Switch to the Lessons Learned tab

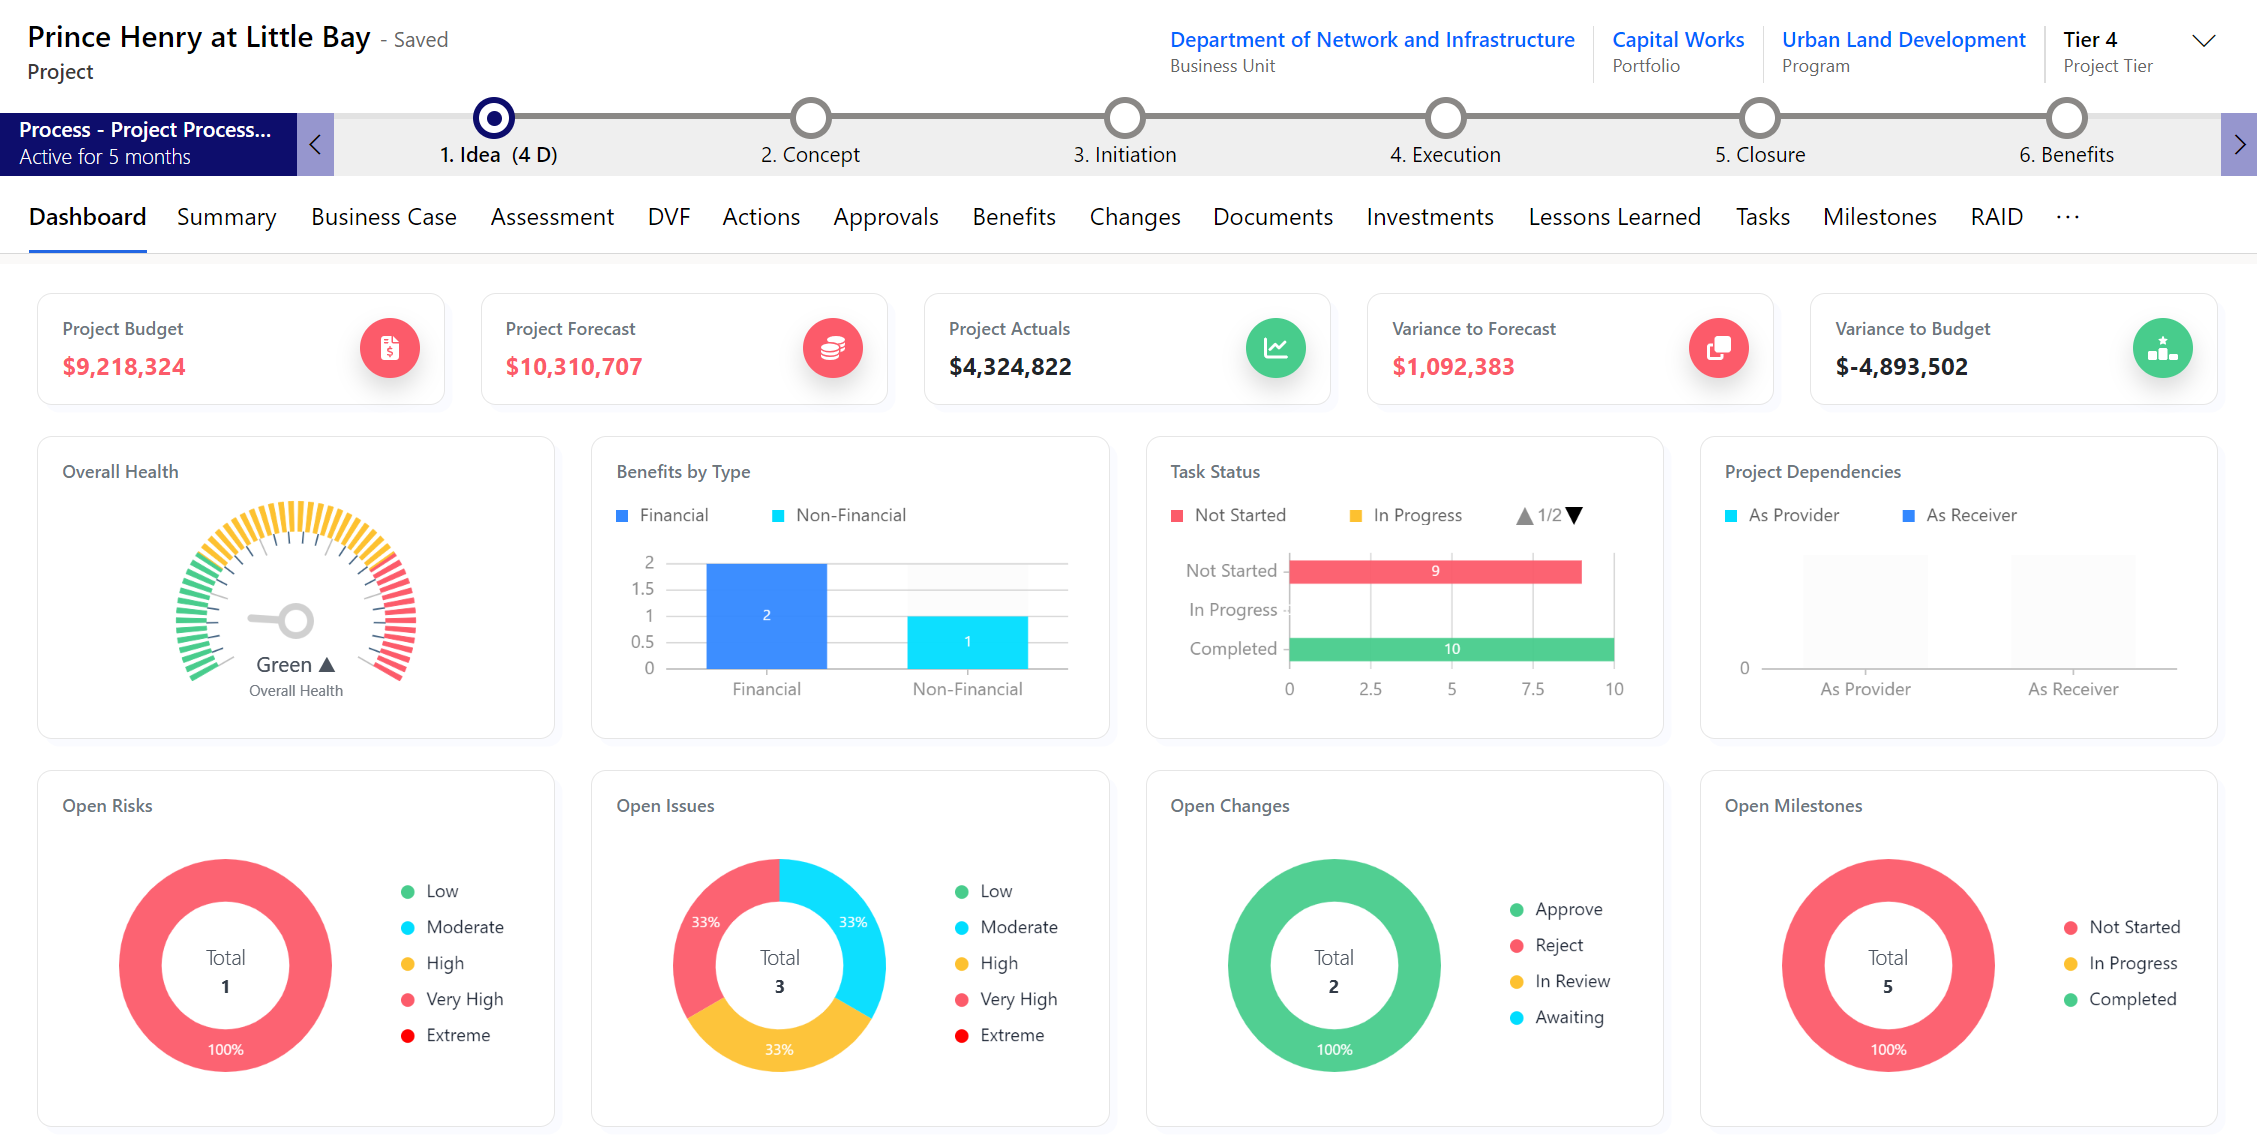pyautogui.click(x=1614, y=217)
